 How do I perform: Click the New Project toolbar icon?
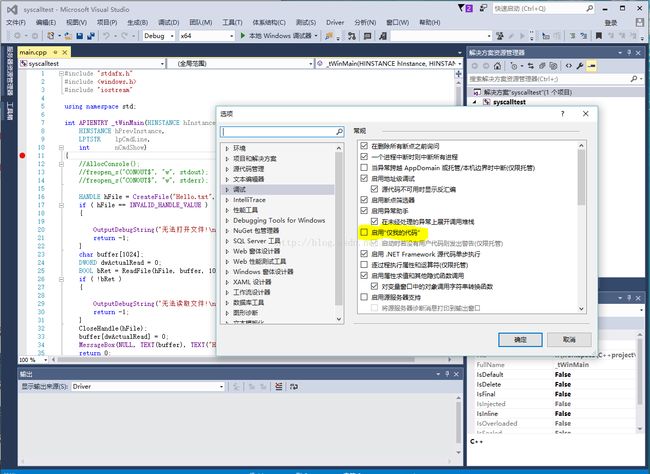click(51, 36)
